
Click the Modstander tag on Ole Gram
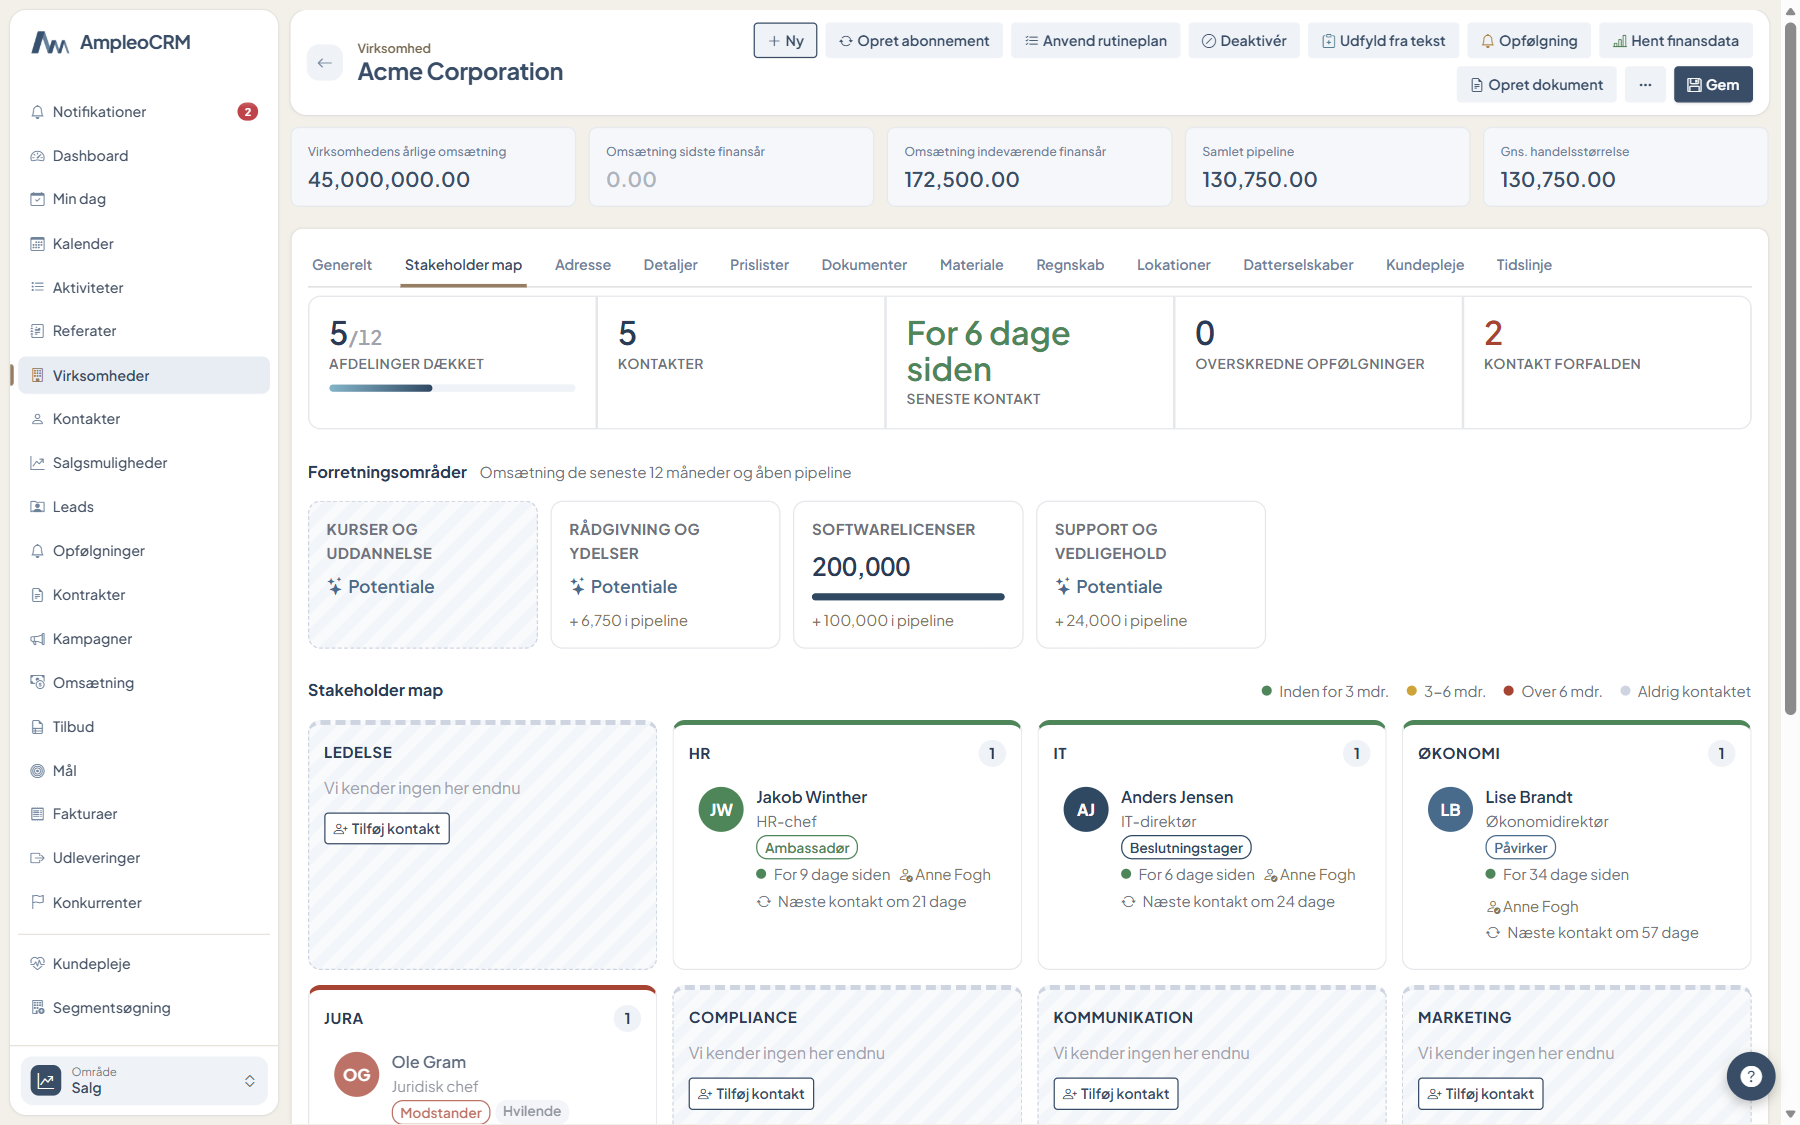coord(441,1113)
